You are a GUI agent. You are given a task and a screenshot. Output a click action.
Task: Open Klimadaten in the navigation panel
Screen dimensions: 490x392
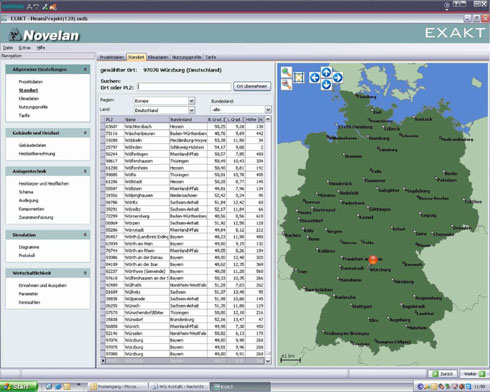(x=29, y=98)
